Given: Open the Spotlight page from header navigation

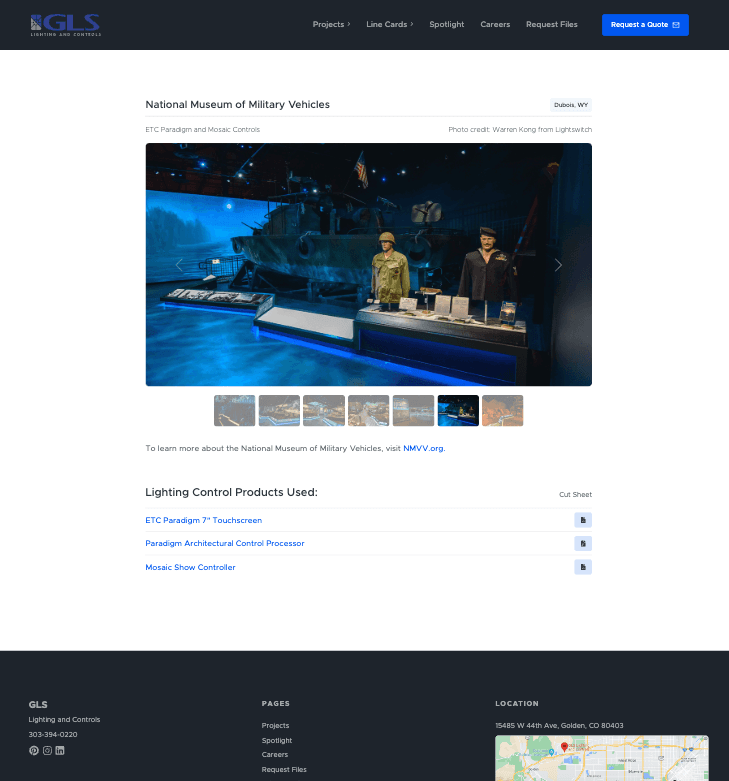Looking at the screenshot, I should (x=447, y=24).
